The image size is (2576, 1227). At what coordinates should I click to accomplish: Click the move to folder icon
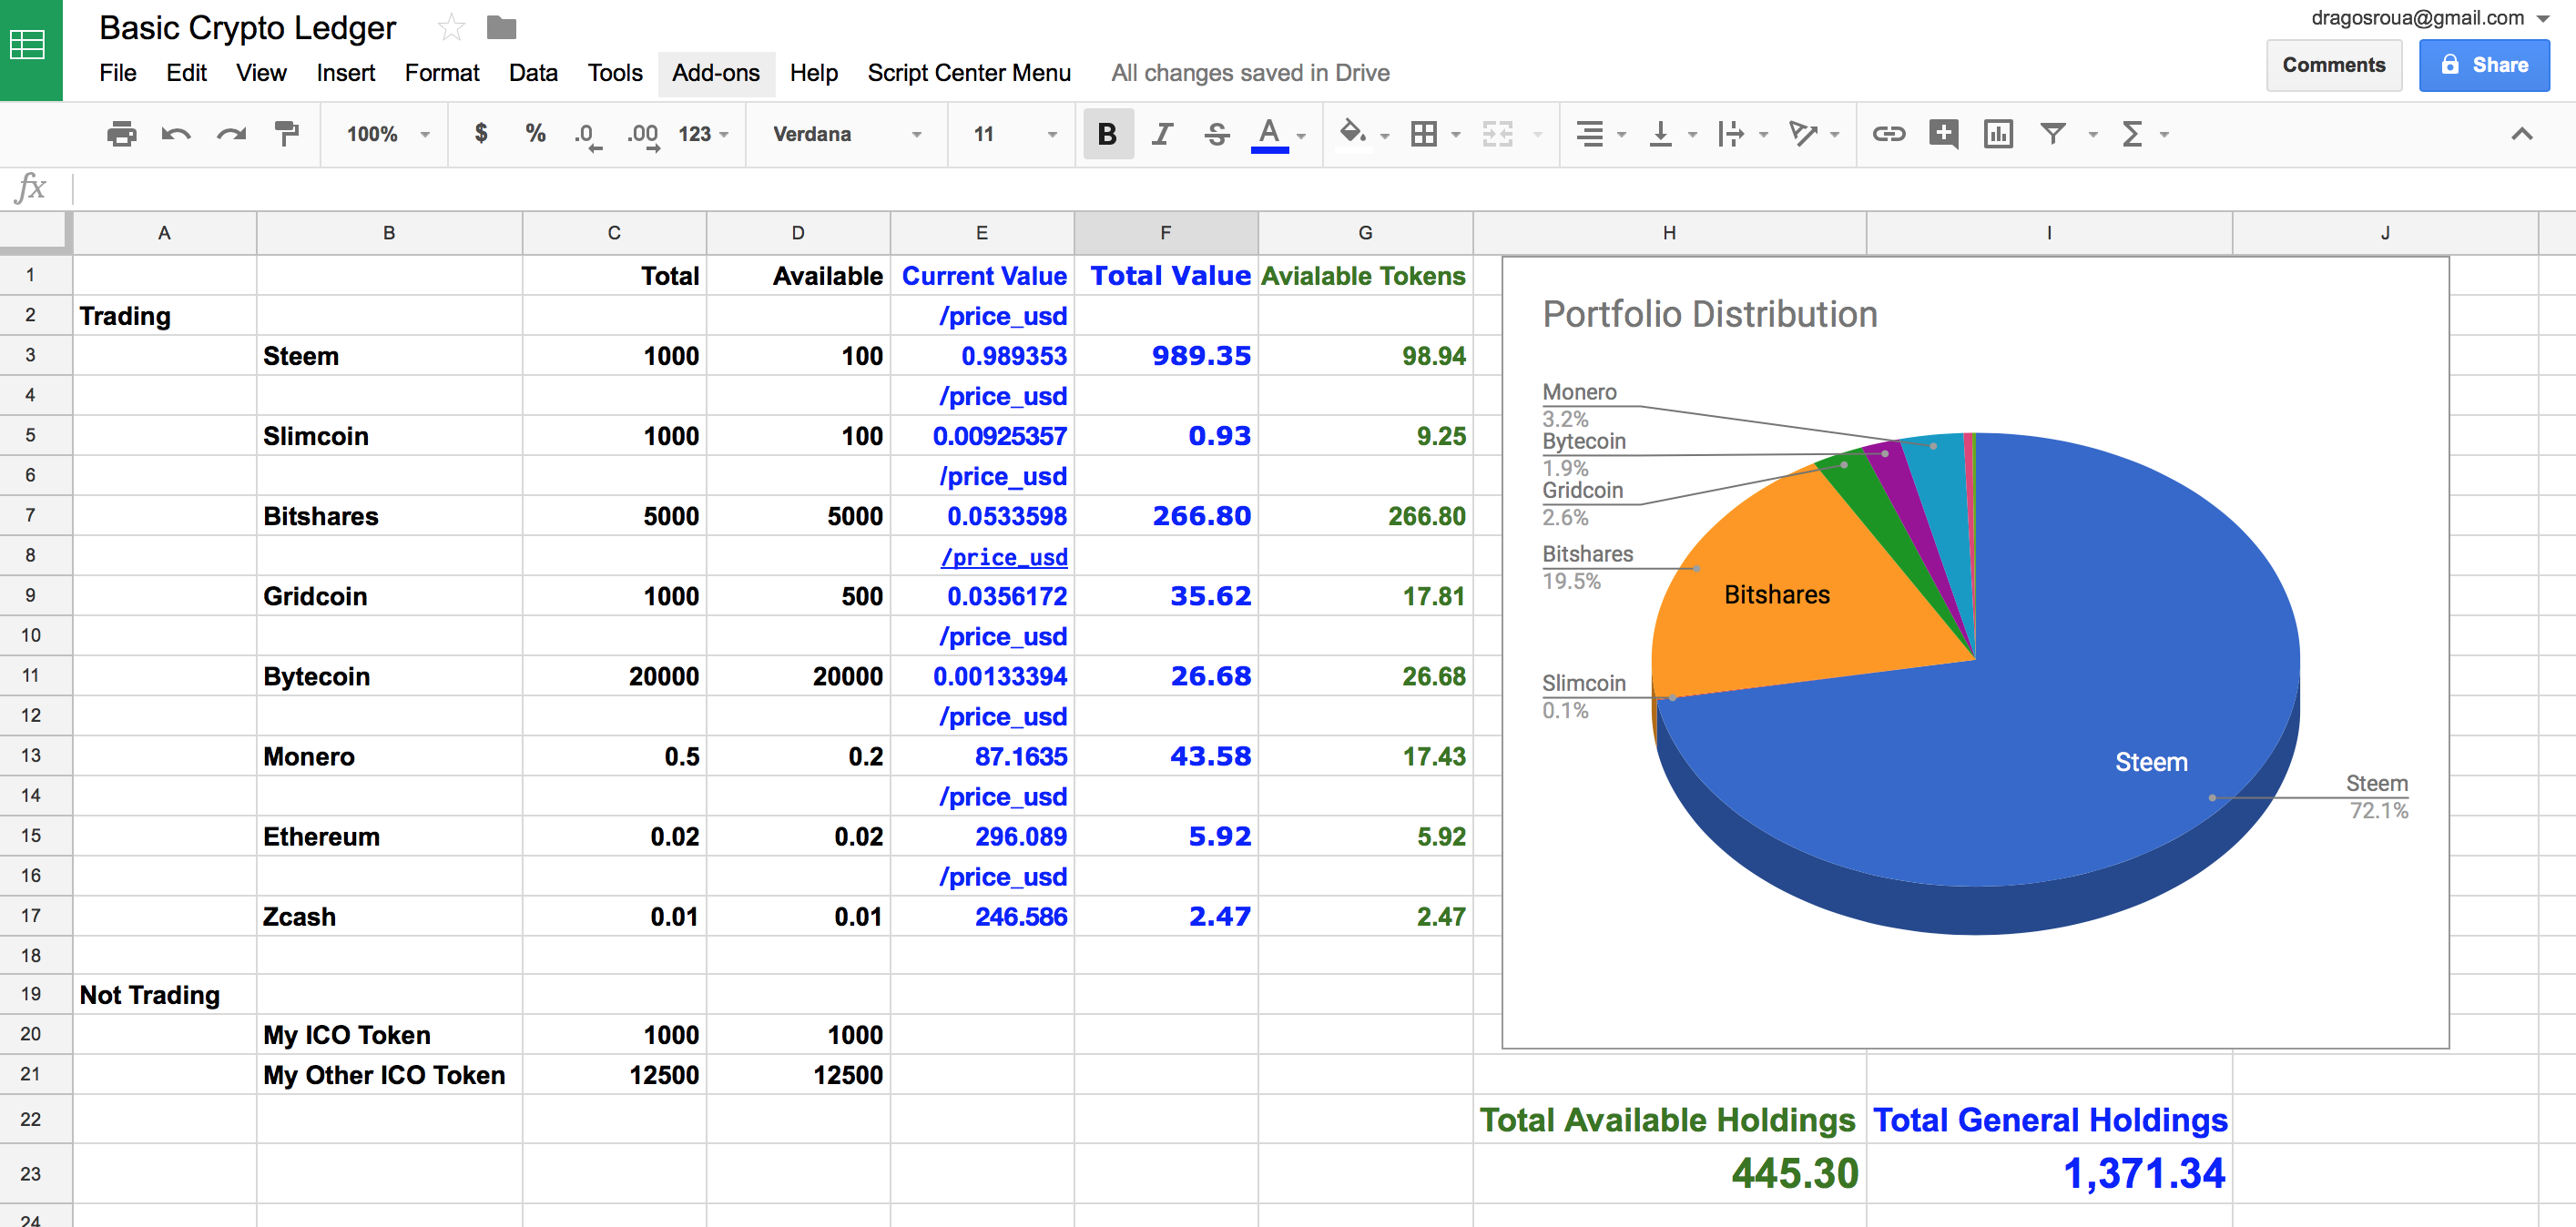coord(501,27)
